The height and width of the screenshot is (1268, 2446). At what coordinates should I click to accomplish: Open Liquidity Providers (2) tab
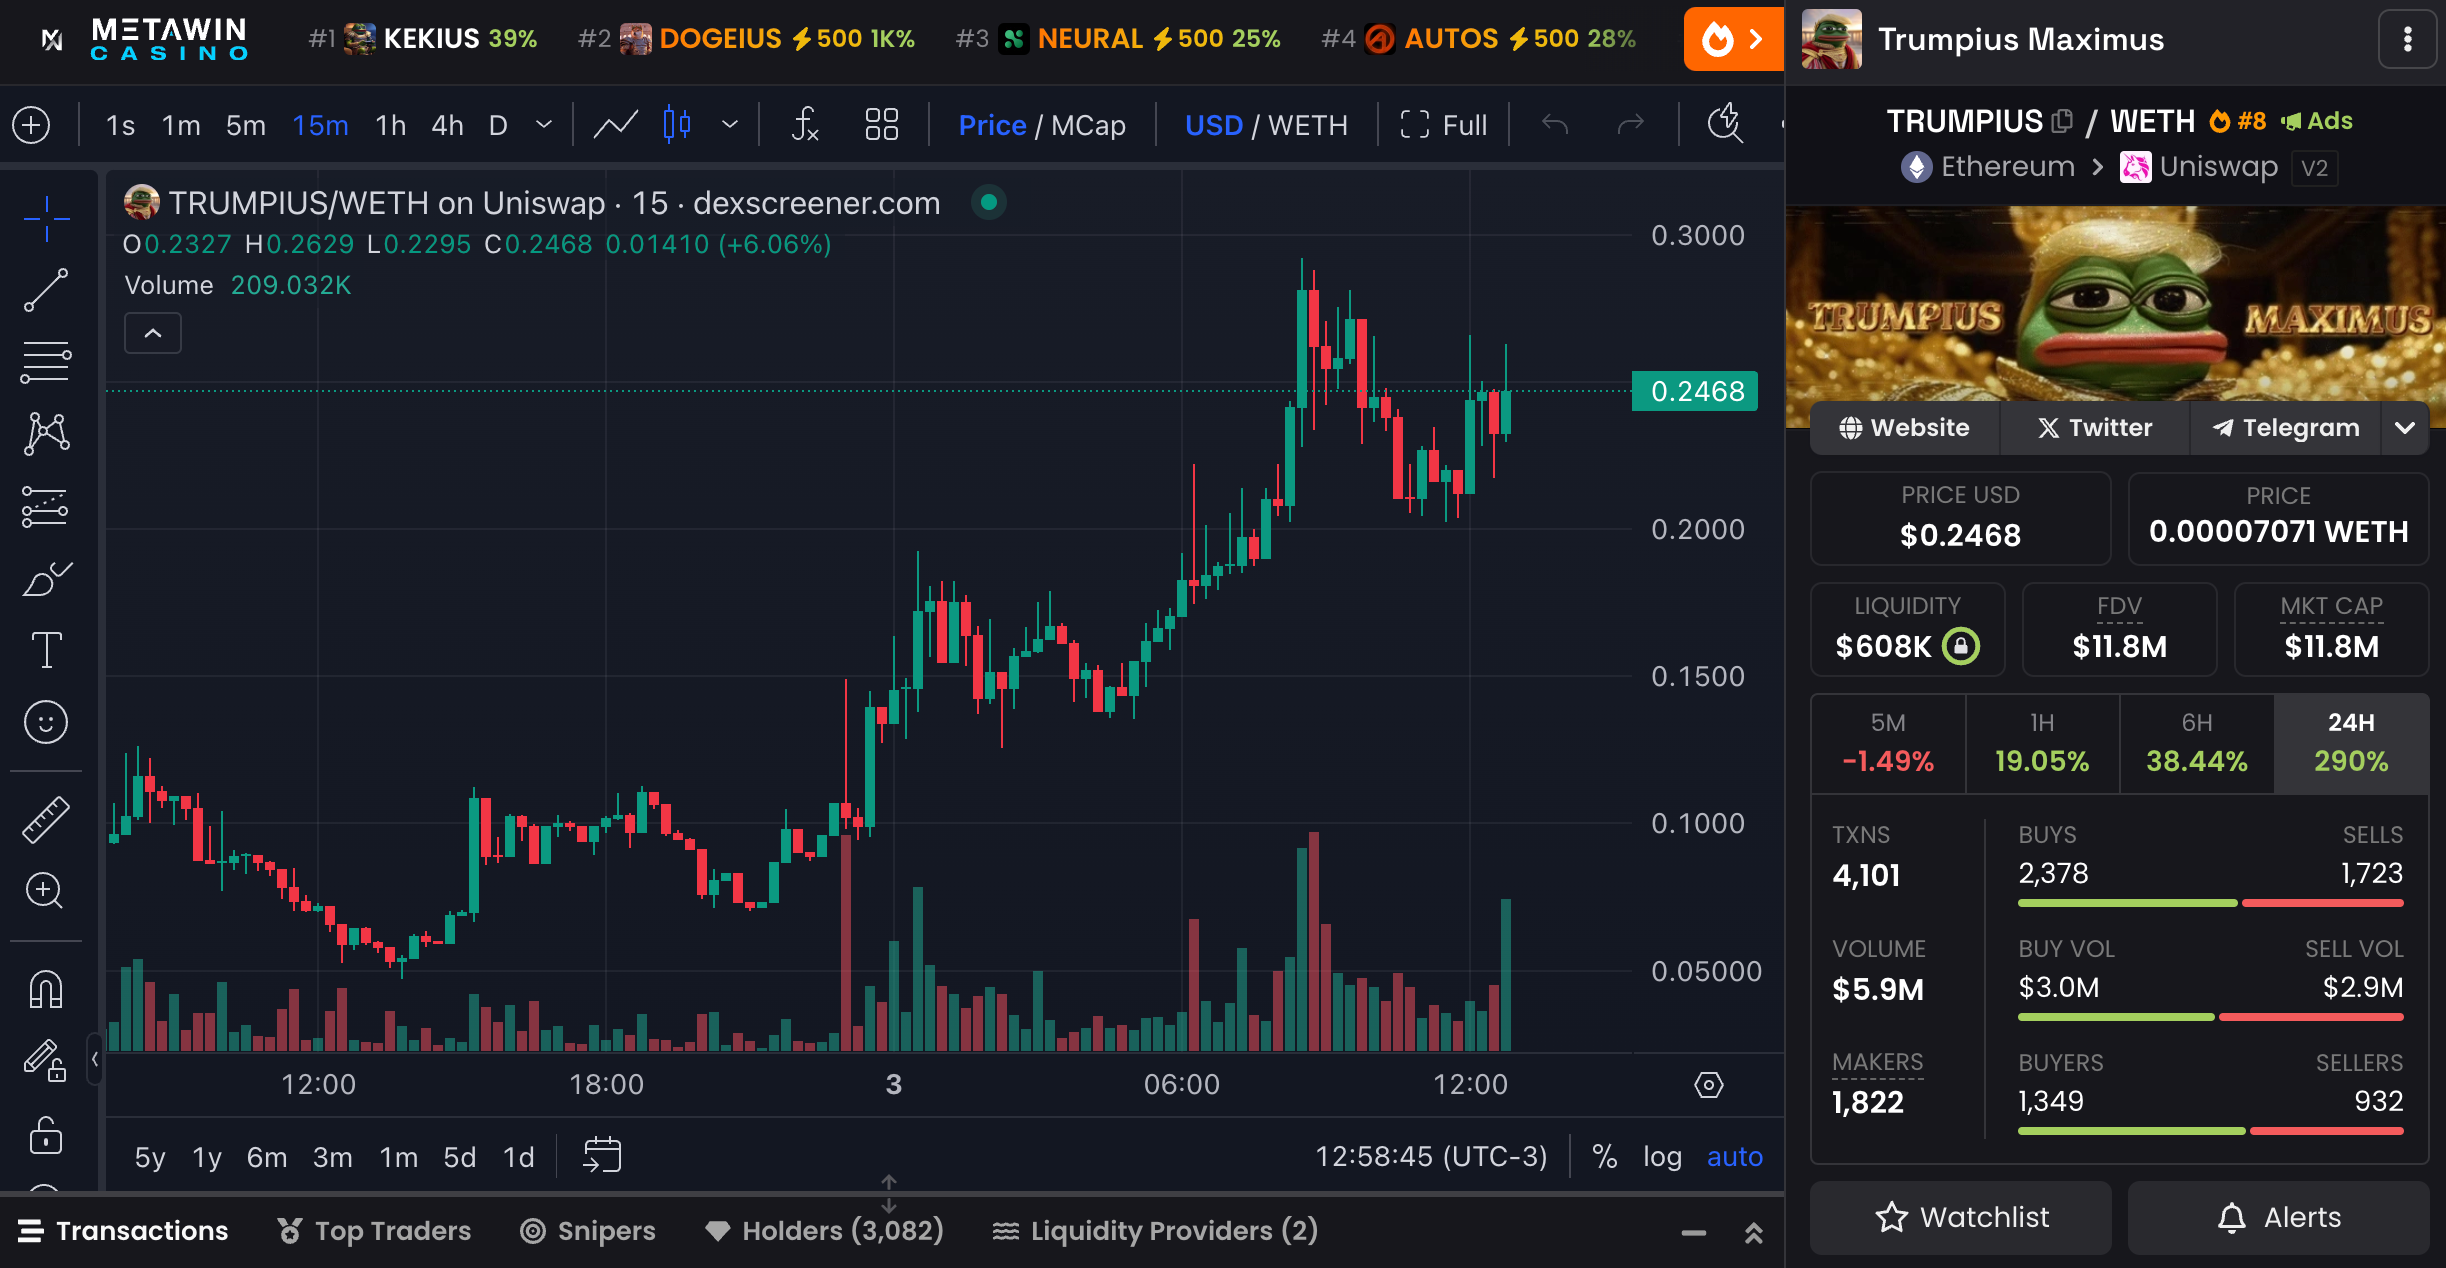(1155, 1231)
